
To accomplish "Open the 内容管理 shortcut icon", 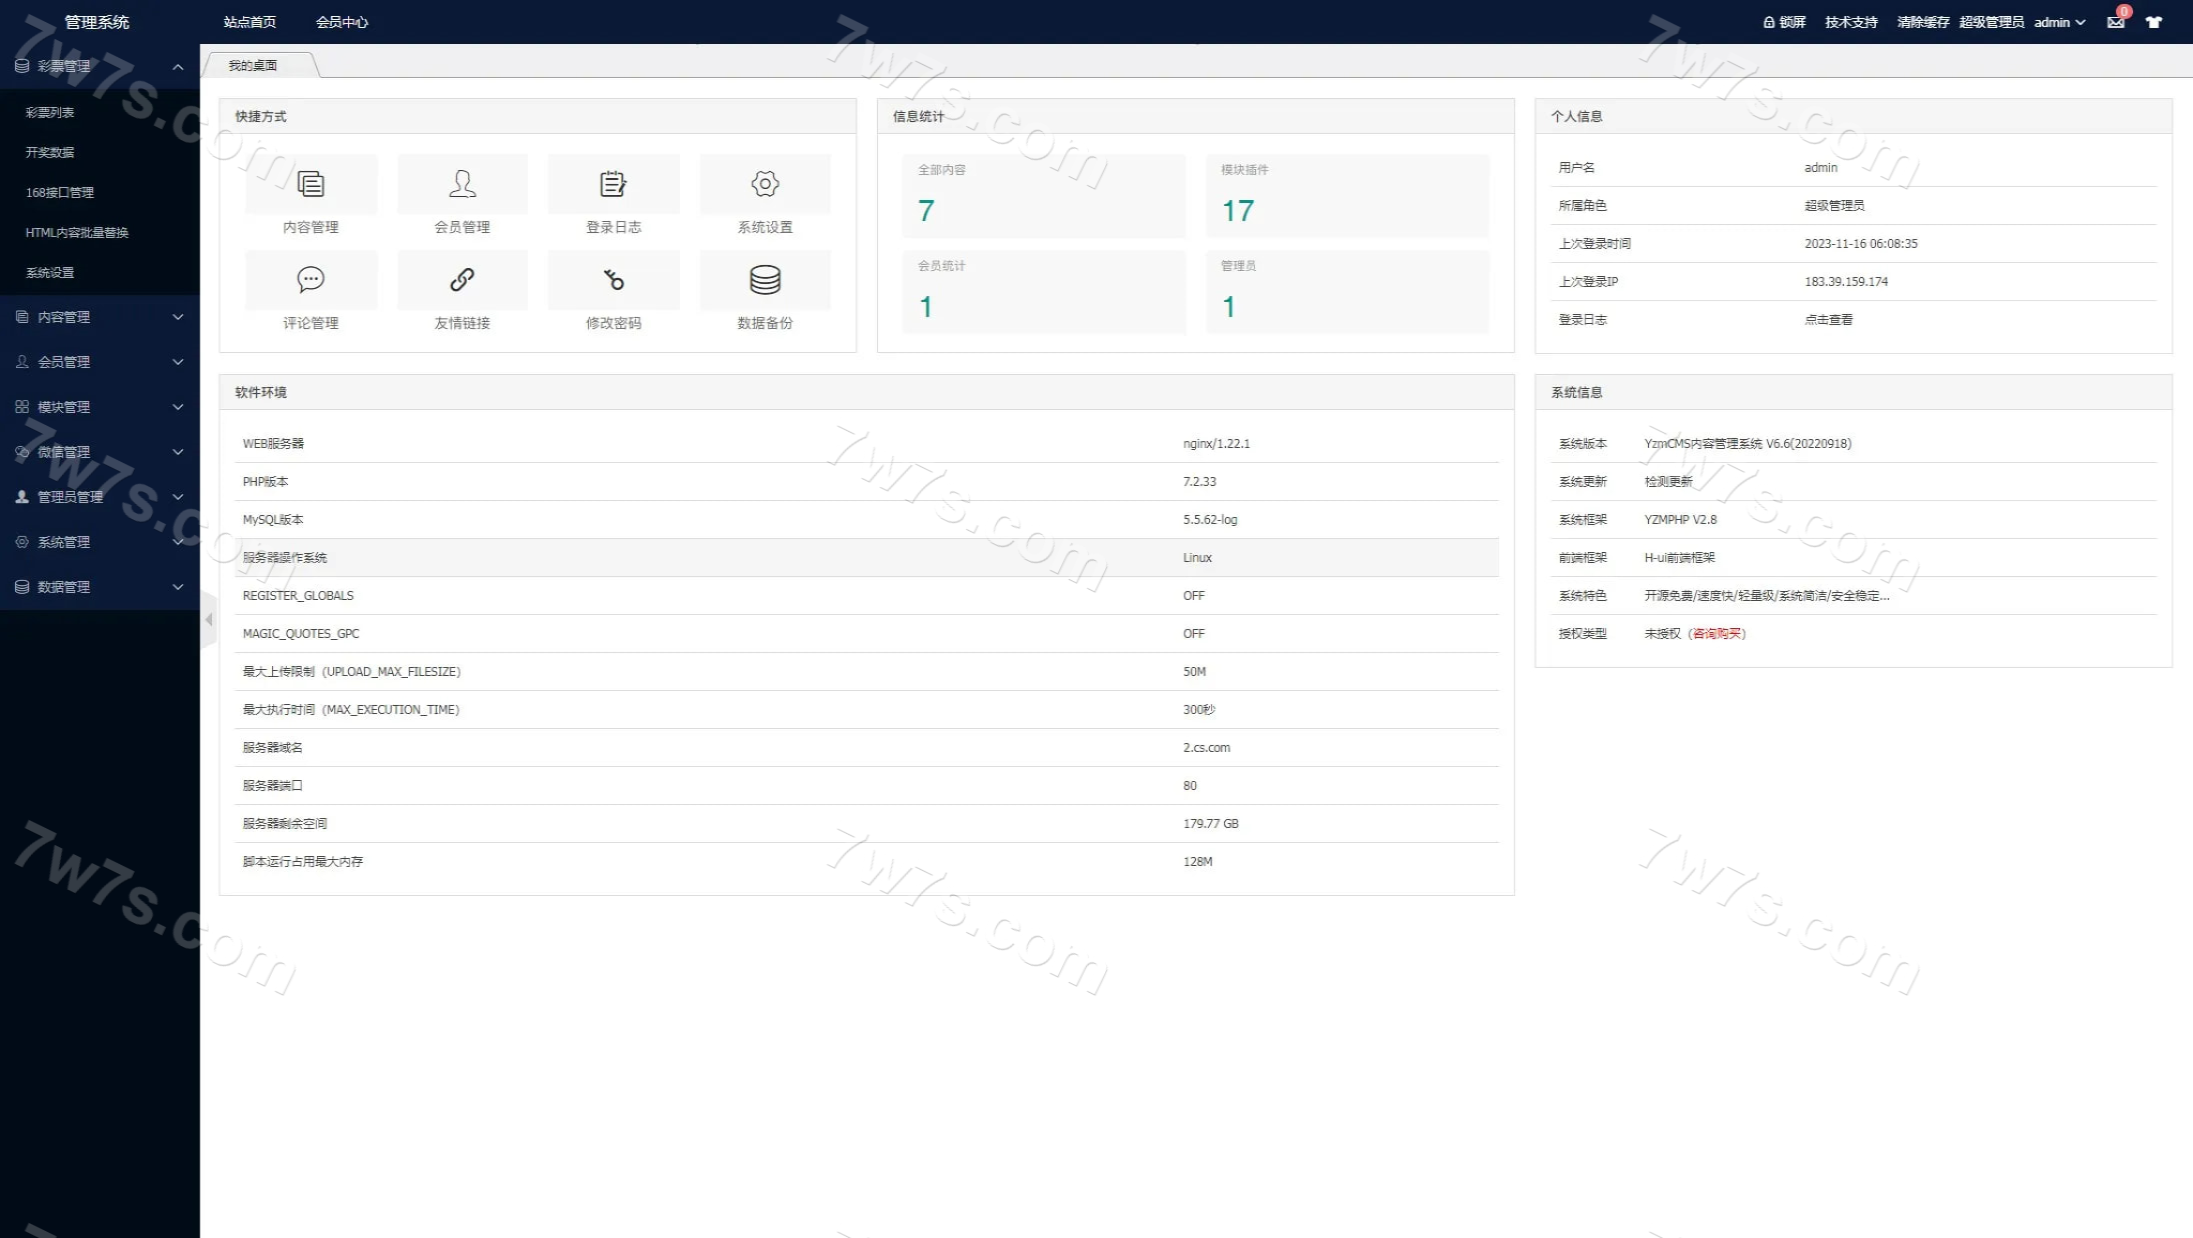I will (x=310, y=185).
